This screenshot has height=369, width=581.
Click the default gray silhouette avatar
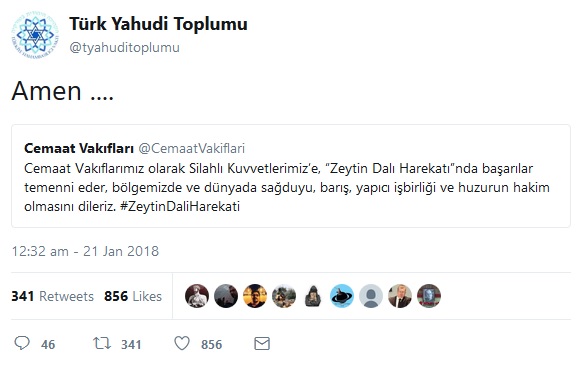point(371,296)
